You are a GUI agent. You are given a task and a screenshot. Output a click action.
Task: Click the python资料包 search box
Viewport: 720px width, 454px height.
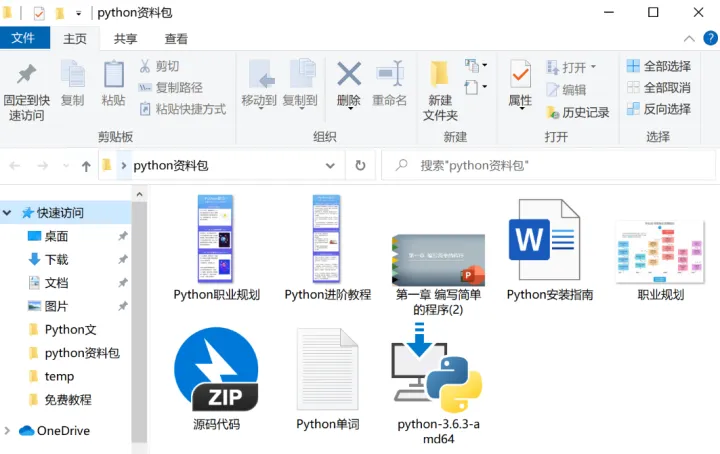[x=549, y=165]
